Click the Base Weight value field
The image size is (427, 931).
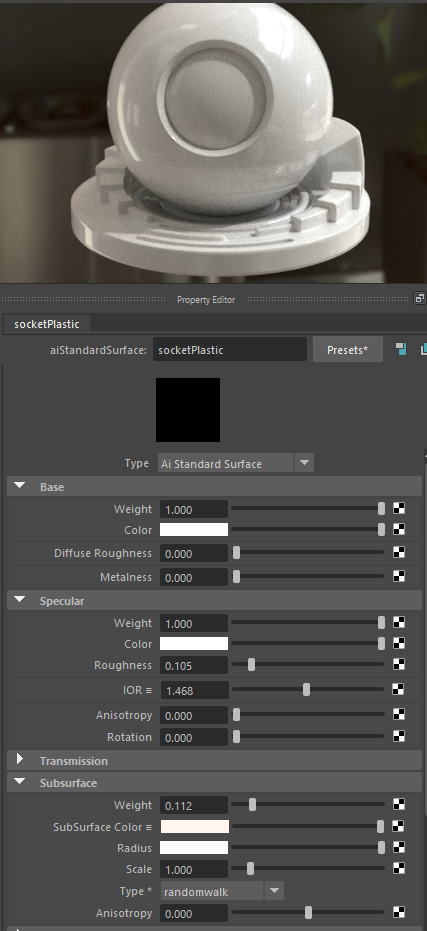[194, 509]
